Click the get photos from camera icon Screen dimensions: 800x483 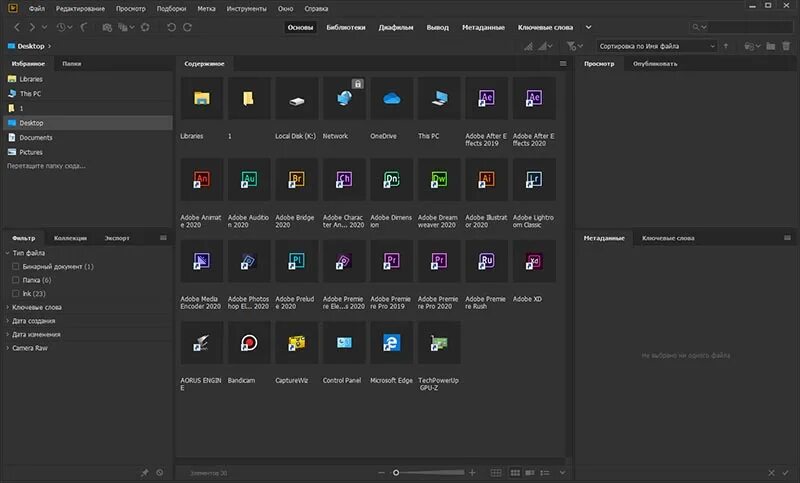point(107,27)
